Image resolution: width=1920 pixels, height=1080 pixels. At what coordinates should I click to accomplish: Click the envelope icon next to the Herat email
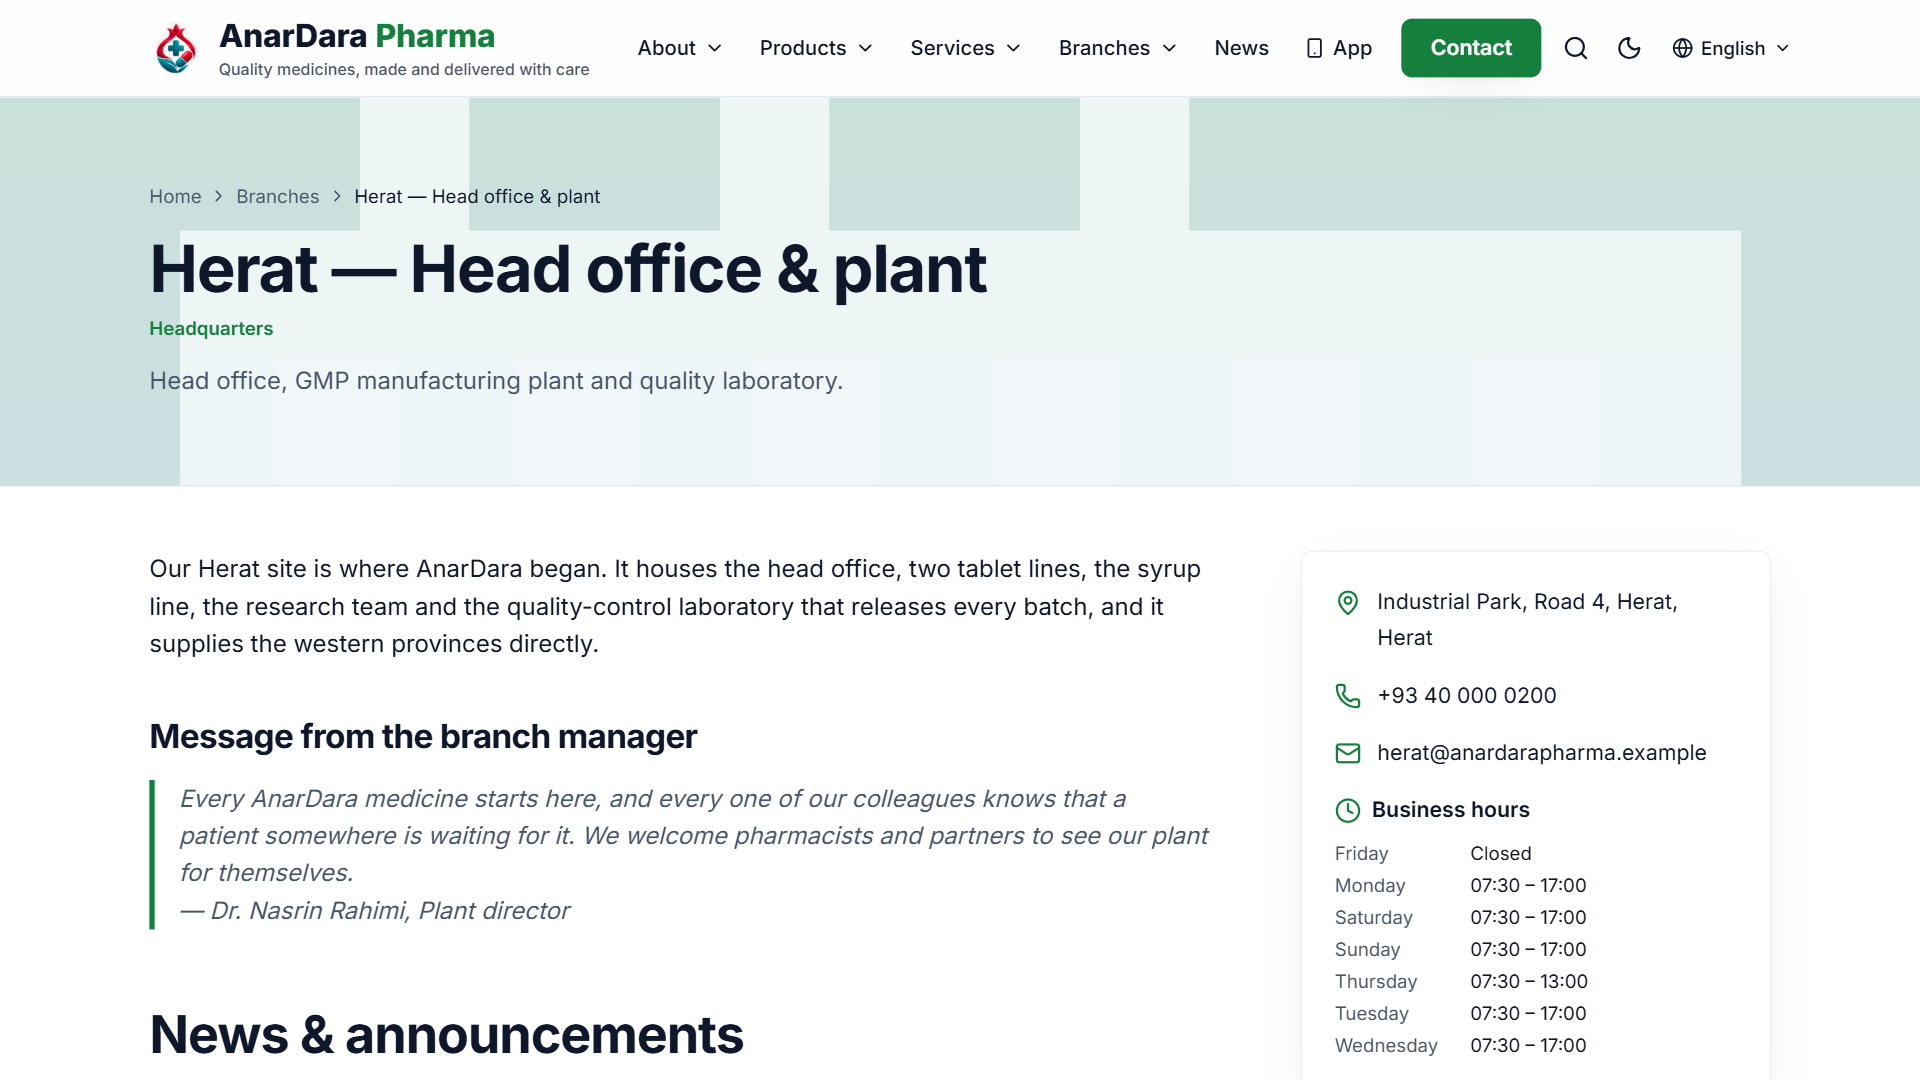tap(1348, 753)
